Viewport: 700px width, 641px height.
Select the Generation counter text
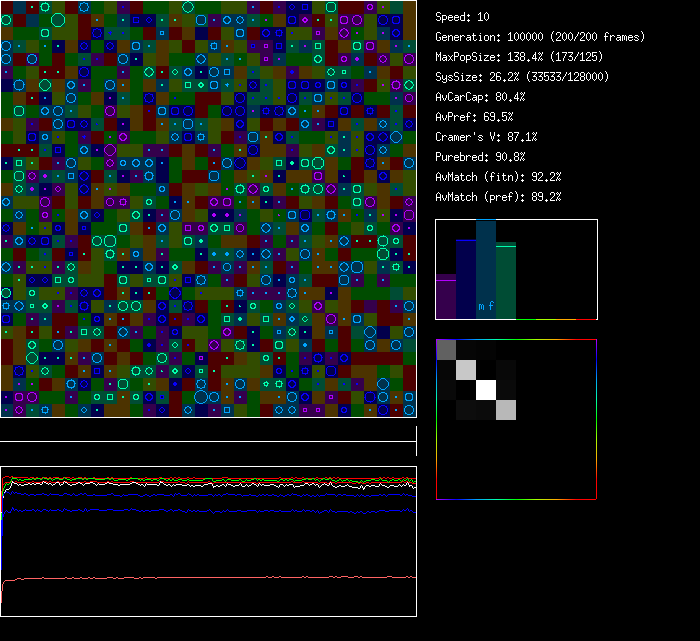(540, 37)
